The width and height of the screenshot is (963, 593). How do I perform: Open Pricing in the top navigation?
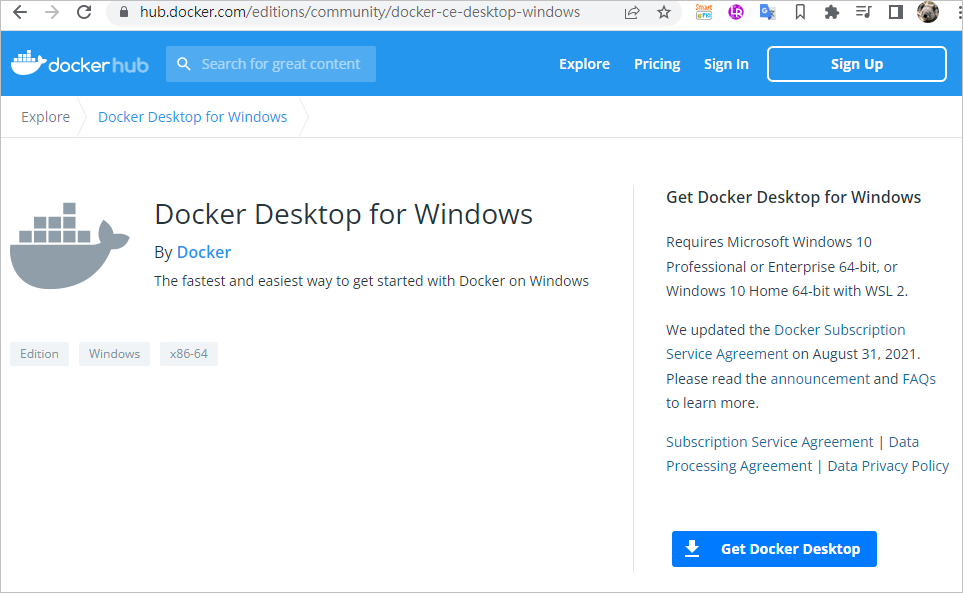pyautogui.click(x=657, y=64)
